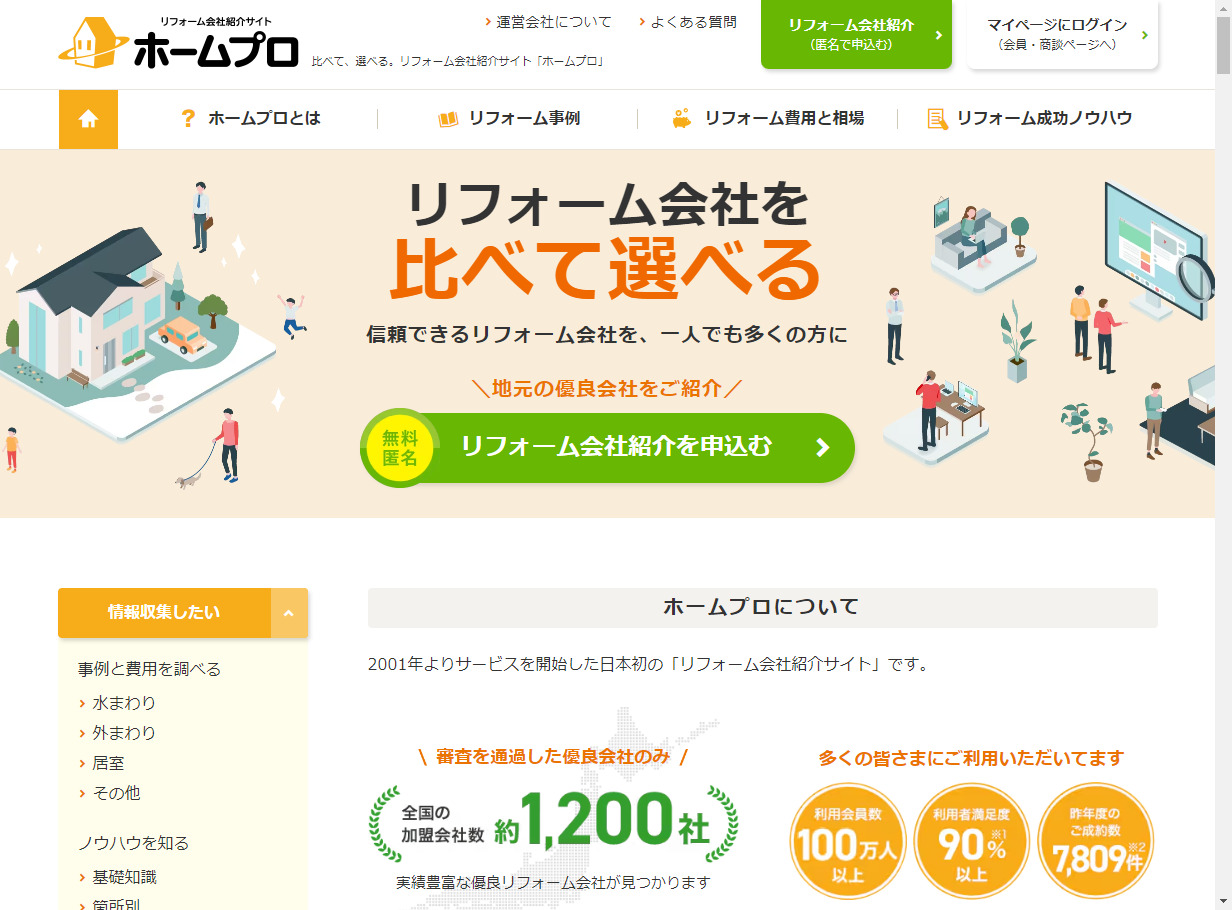This screenshot has width=1232, height=910.
Task: Collapse the 情報収集したい sidebar section arrow
Action: (289, 613)
